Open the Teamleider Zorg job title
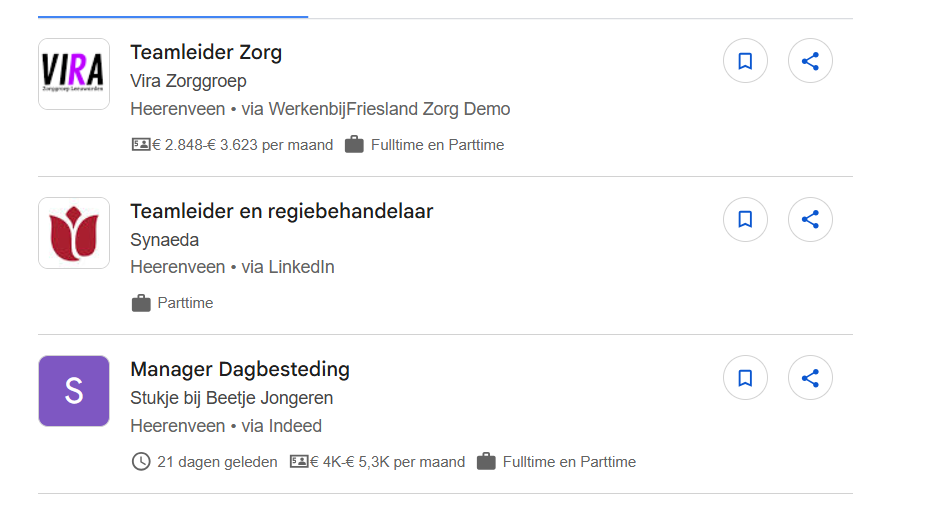Screen dimensions: 933x509 (206, 52)
